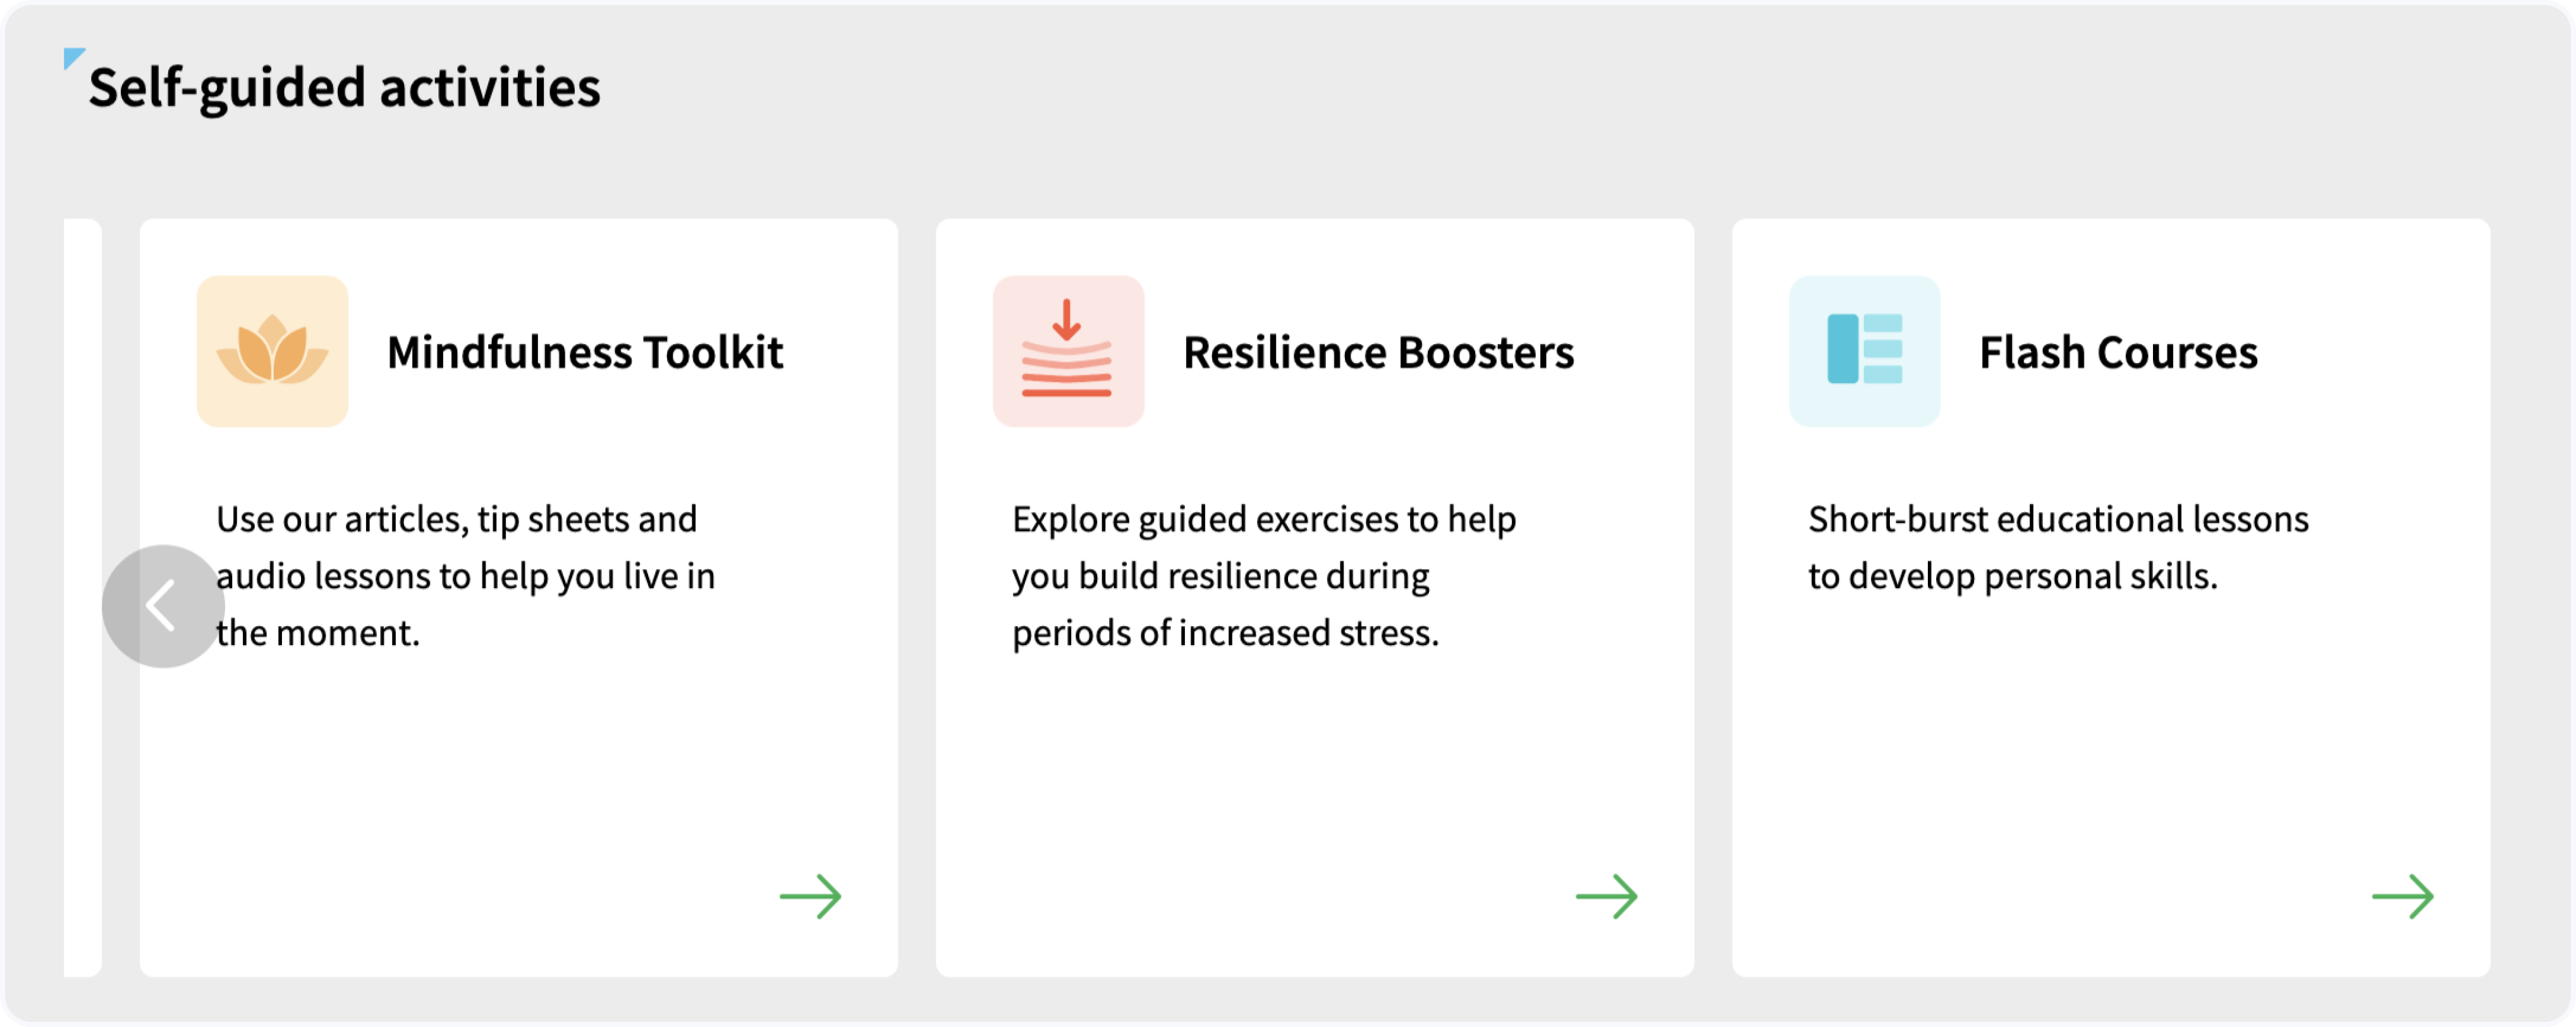Click the Resilience Boosters red arrow icon

(1067, 351)
